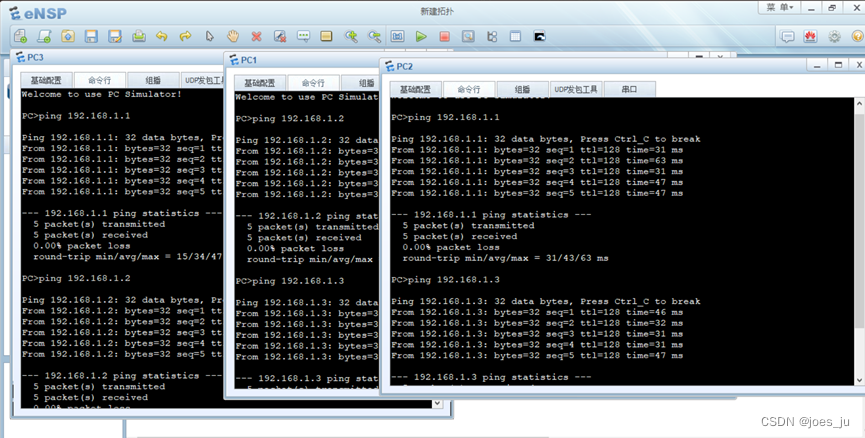Click PC1 window title bar
865x438 pixels.
302,60
